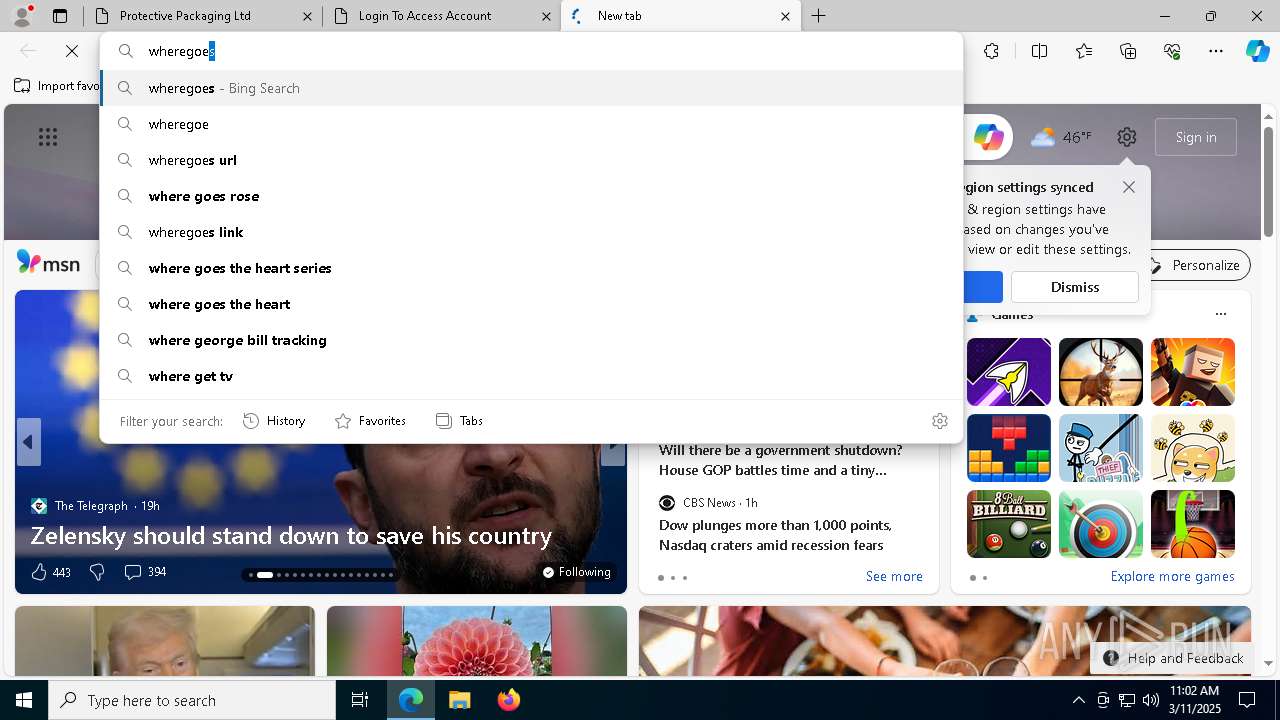Open the Extensions puzzle icon

(x=991, y=51)
